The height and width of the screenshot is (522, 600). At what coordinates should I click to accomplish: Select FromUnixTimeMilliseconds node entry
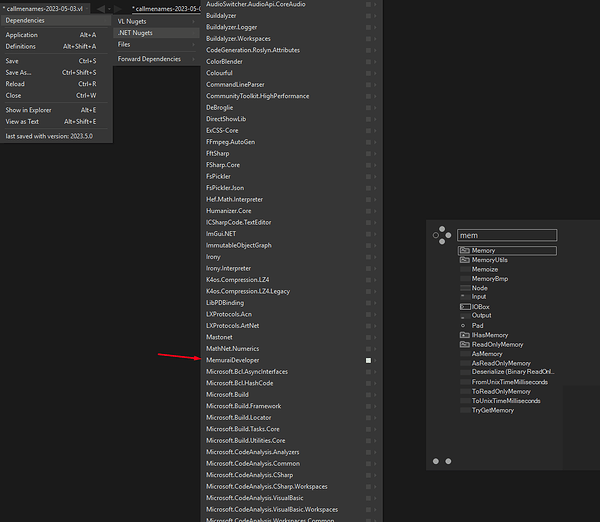click(x=510, y=382)
